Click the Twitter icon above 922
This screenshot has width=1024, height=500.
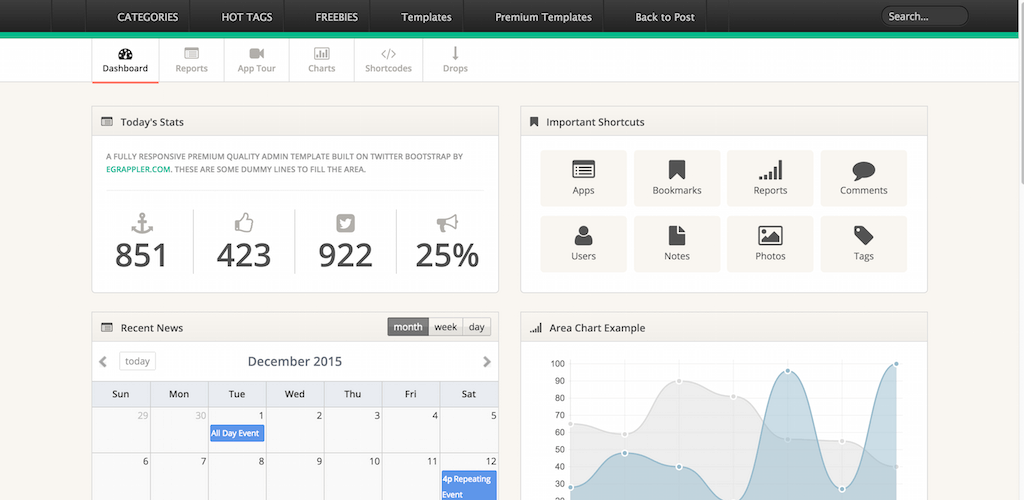click(x=345, y=223)
